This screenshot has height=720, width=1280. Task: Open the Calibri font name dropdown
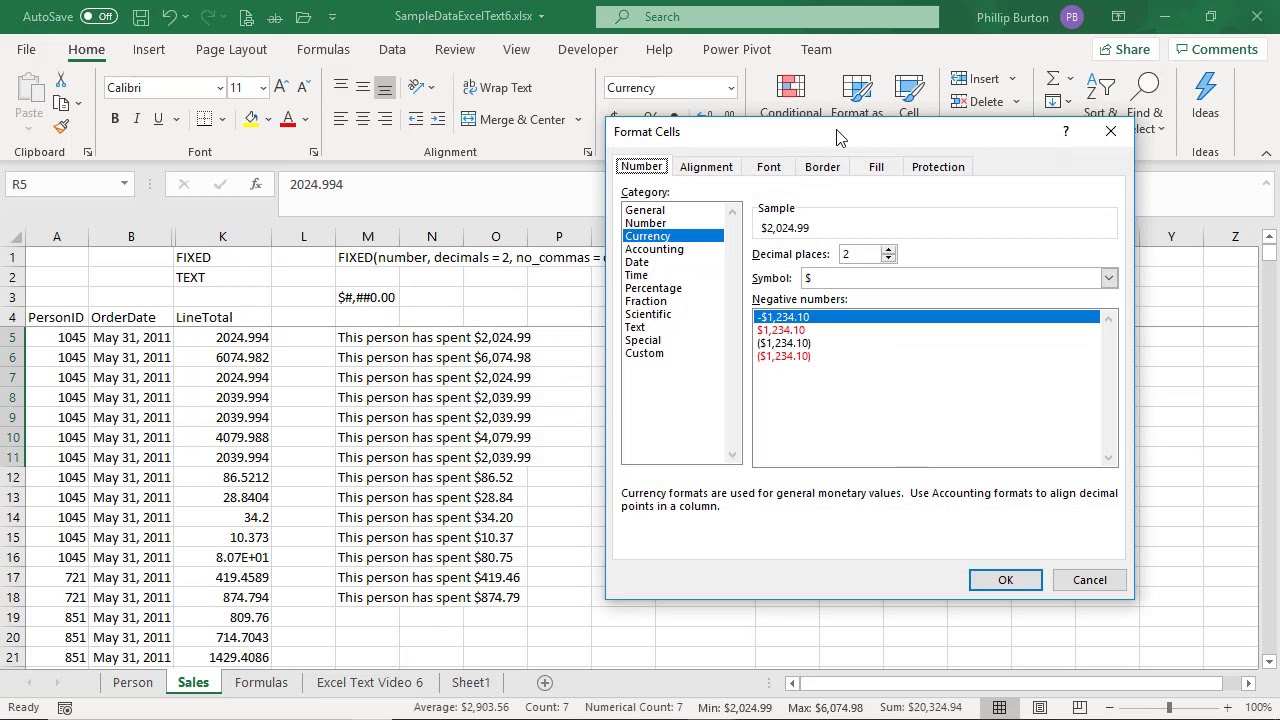(220, 88)
